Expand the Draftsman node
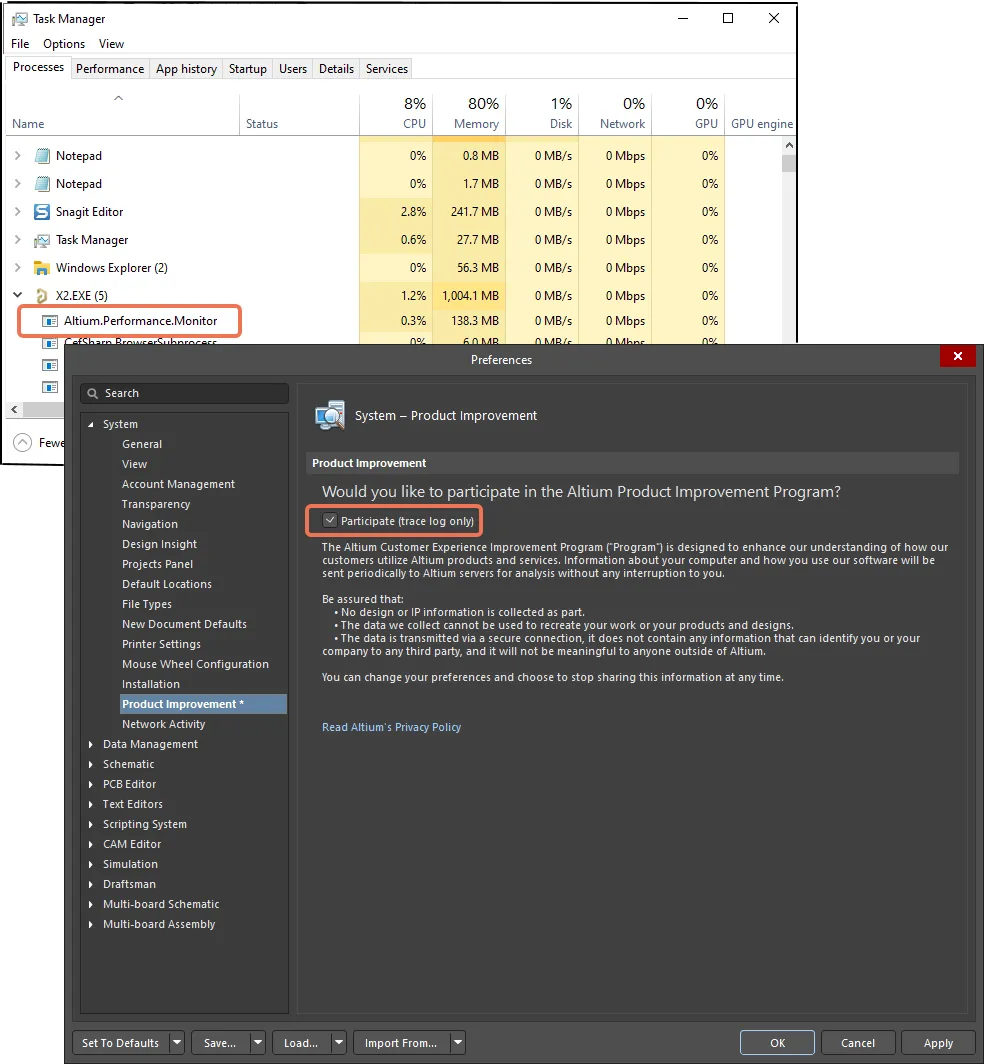 [91, 885]
